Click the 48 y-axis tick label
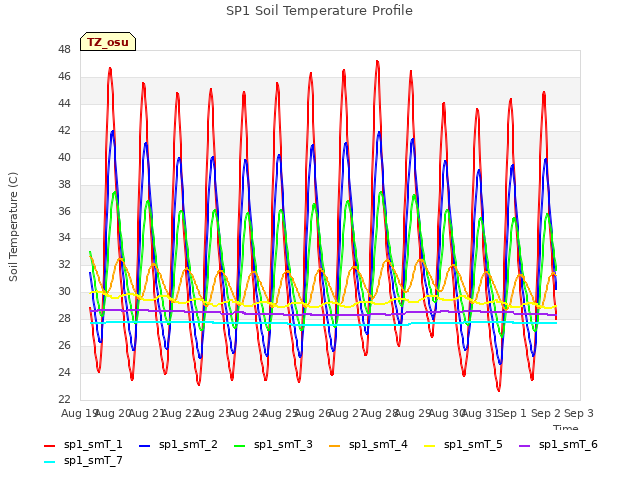Image resolution: width=640 pixels, height=480 pixels. [64, 50]
